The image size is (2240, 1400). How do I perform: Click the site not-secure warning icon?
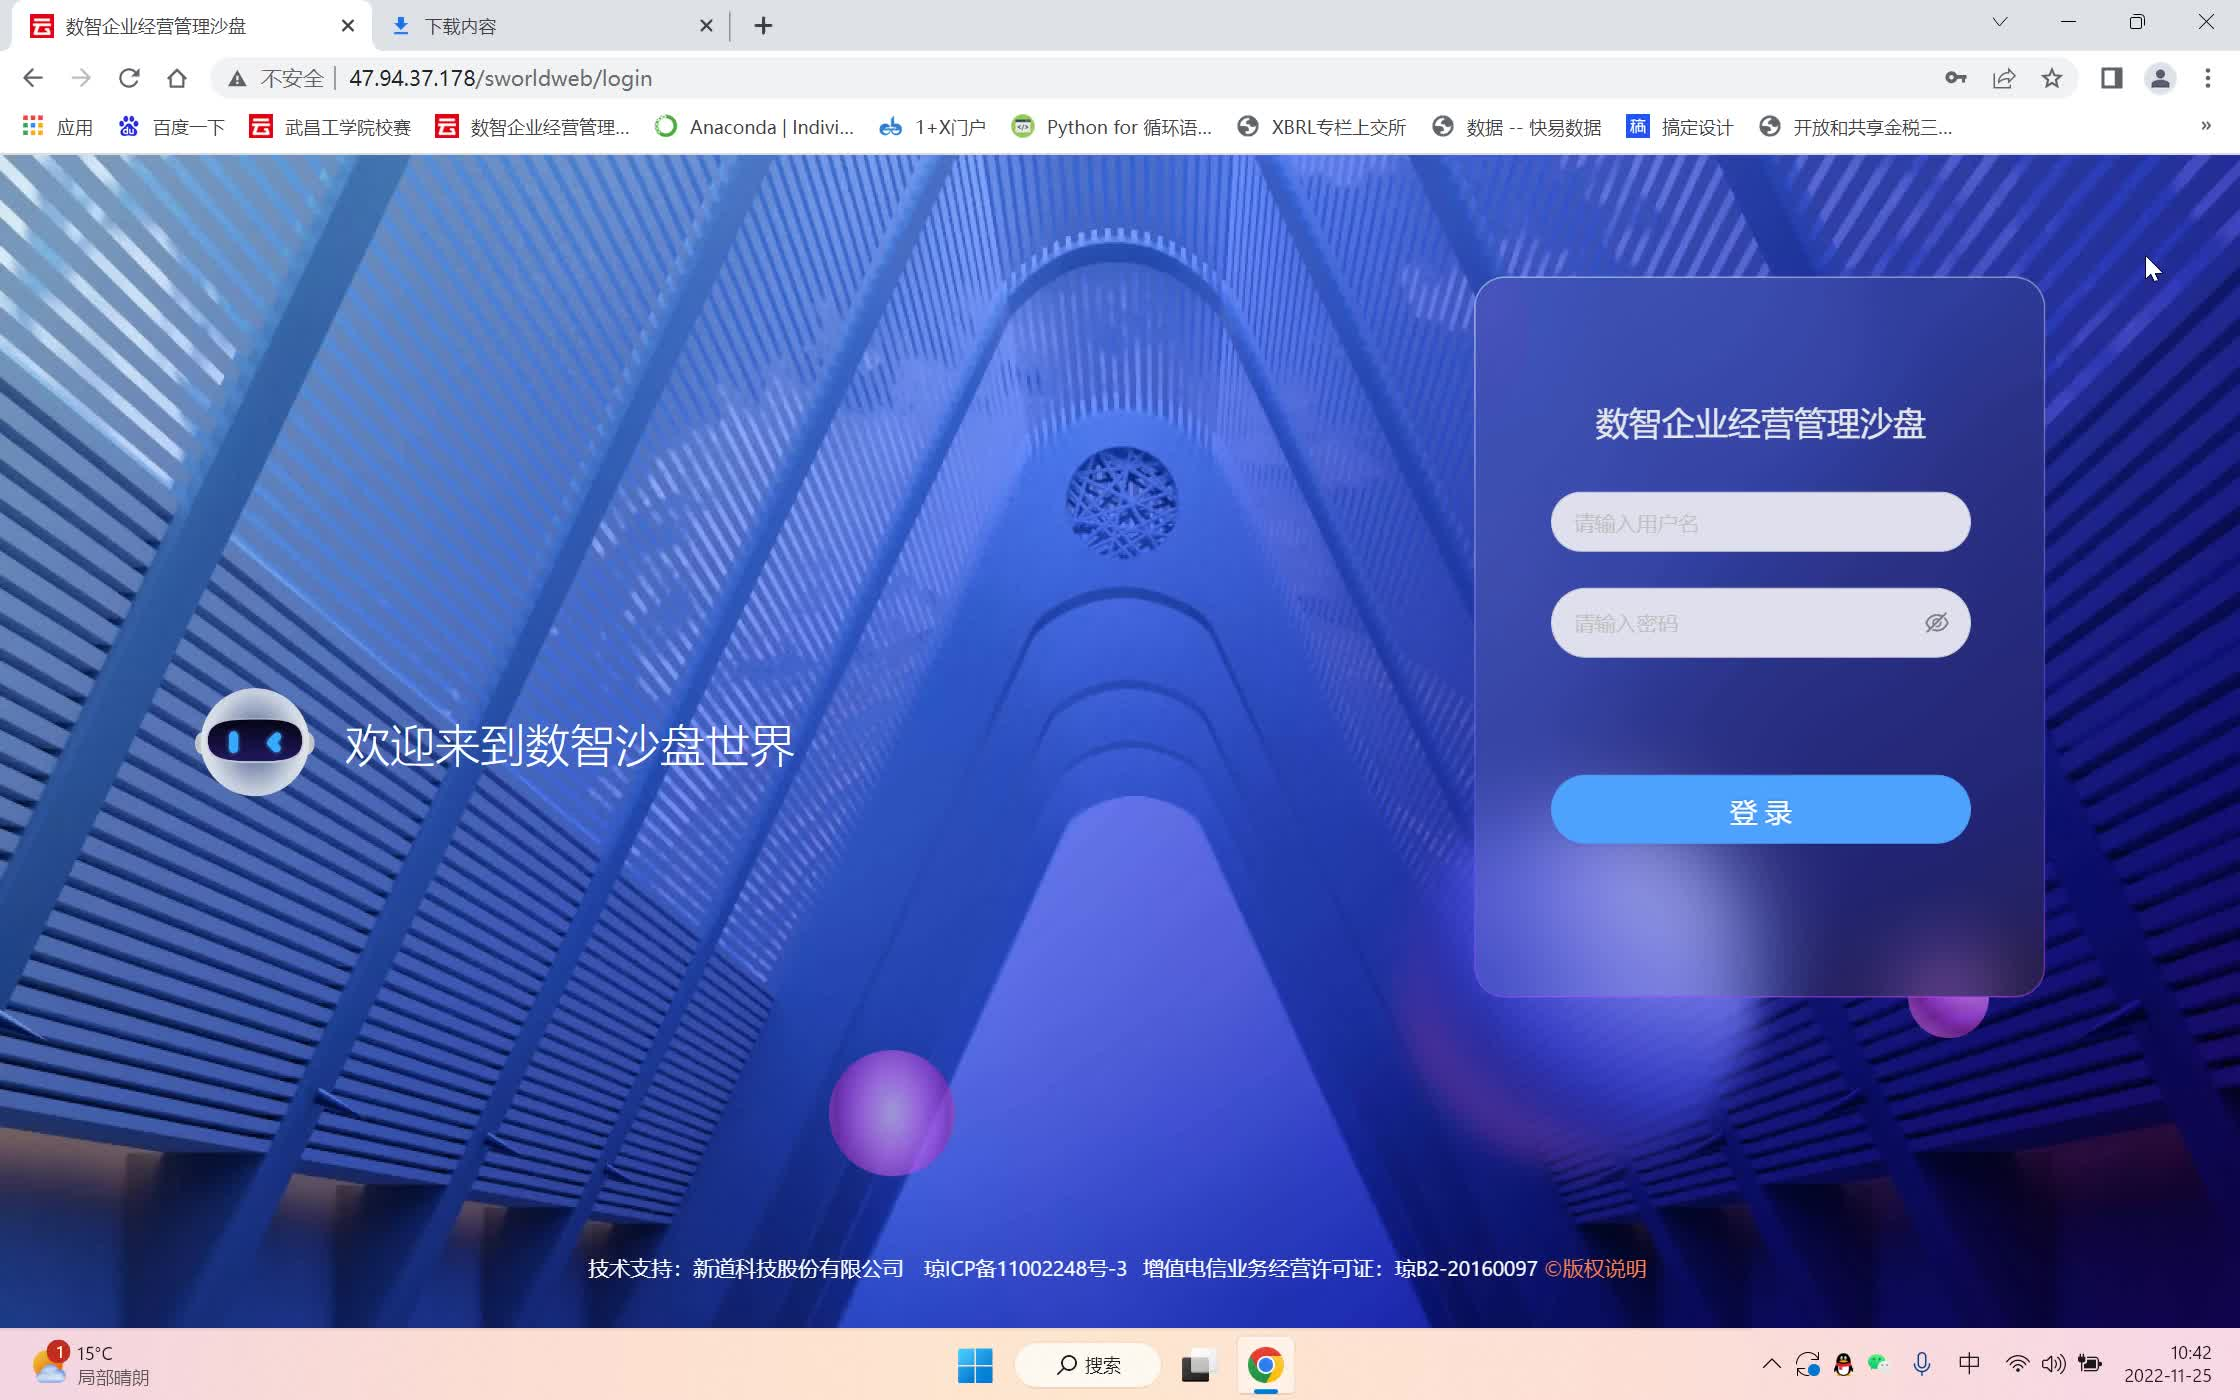click(237, 78)
